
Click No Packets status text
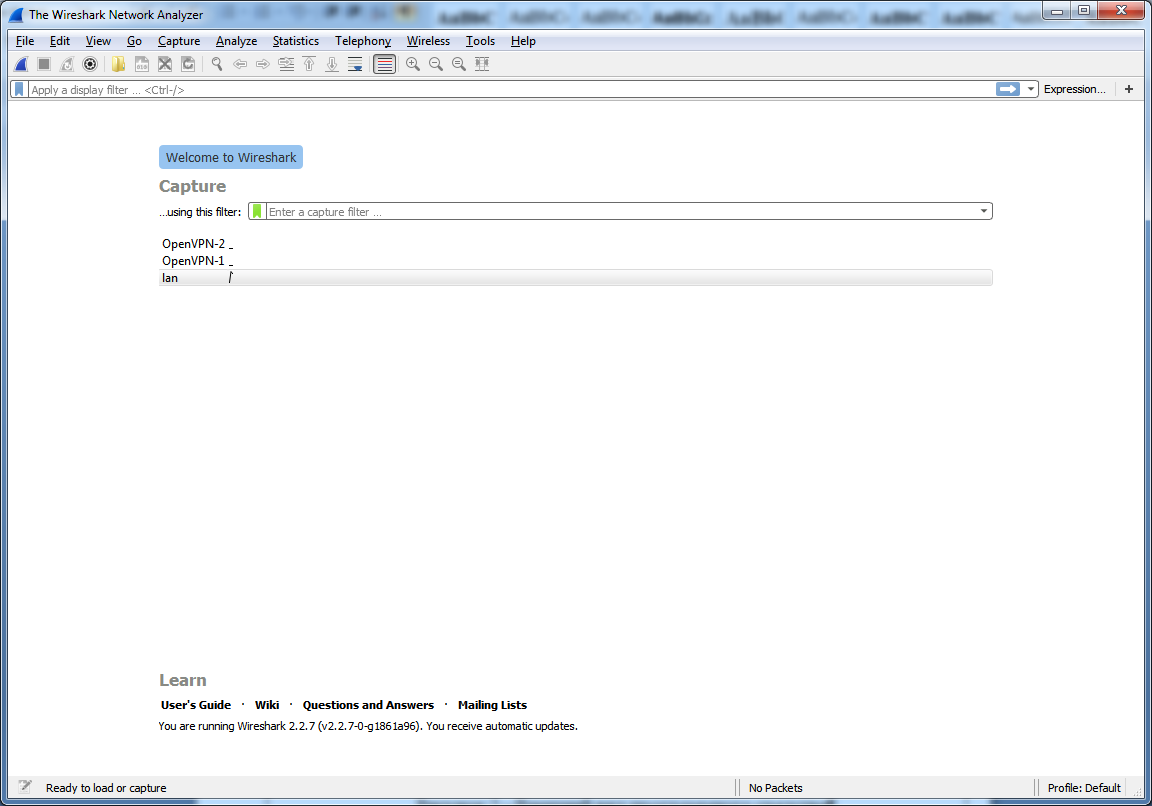775,788
